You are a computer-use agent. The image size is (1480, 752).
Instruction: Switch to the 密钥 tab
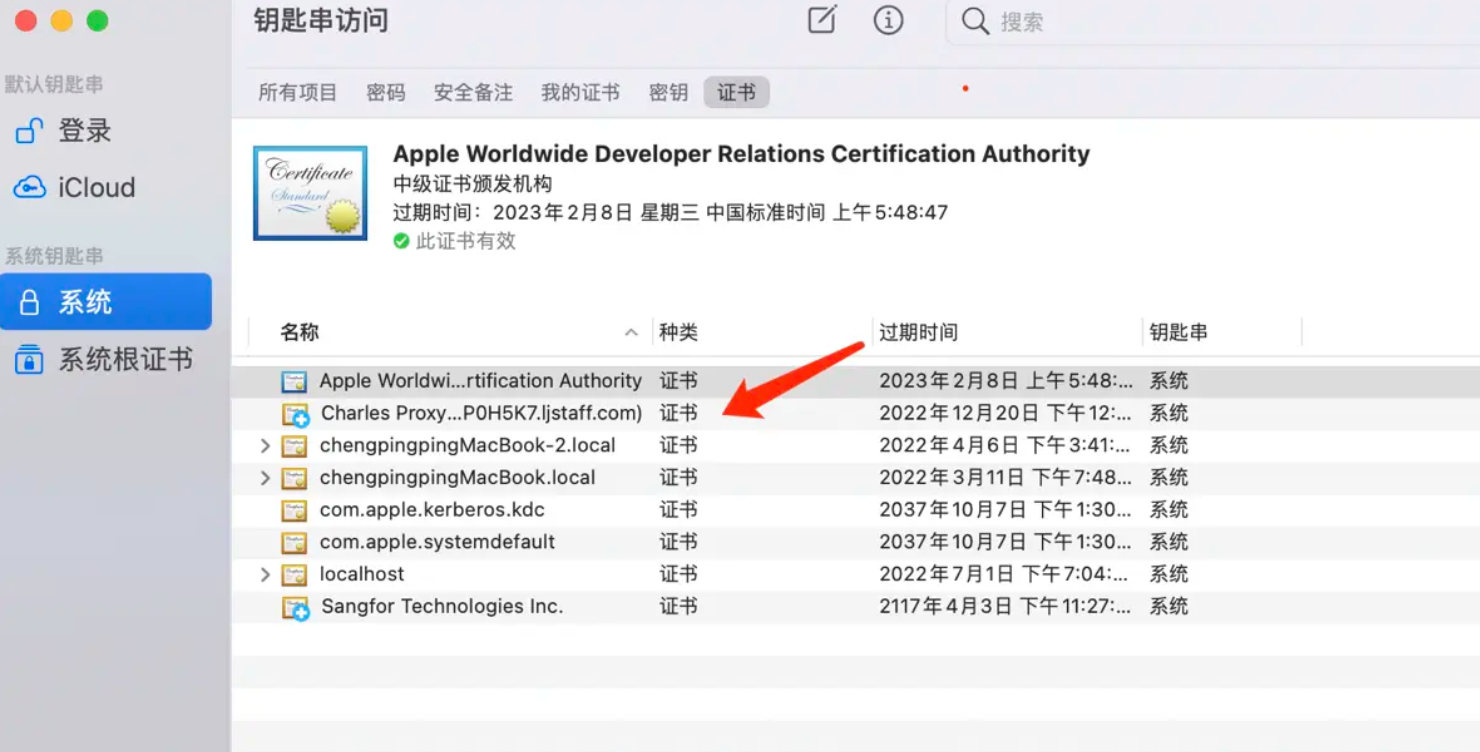click(668, 93)
